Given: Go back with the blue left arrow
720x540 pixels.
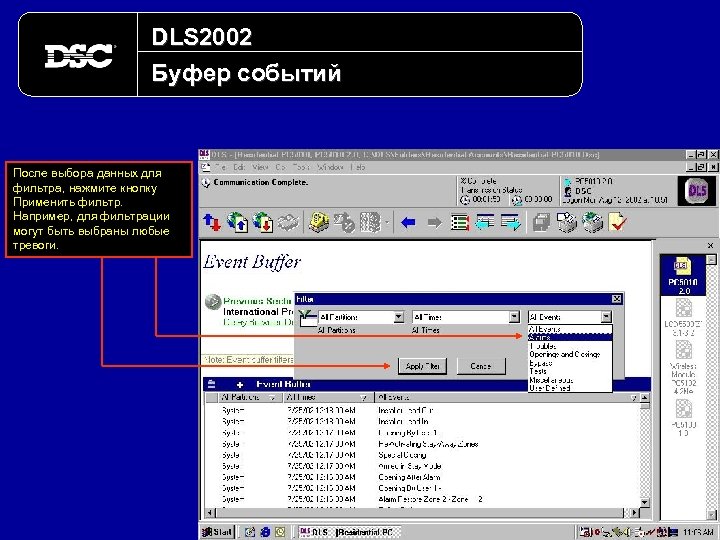Looking at the screenshot, I should tap(408, 223).
